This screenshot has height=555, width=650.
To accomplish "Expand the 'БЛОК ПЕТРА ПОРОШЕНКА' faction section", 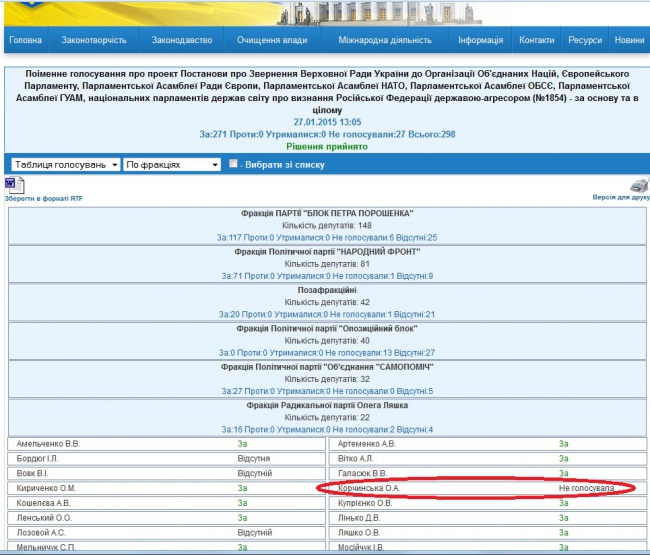I will point(327,214).
